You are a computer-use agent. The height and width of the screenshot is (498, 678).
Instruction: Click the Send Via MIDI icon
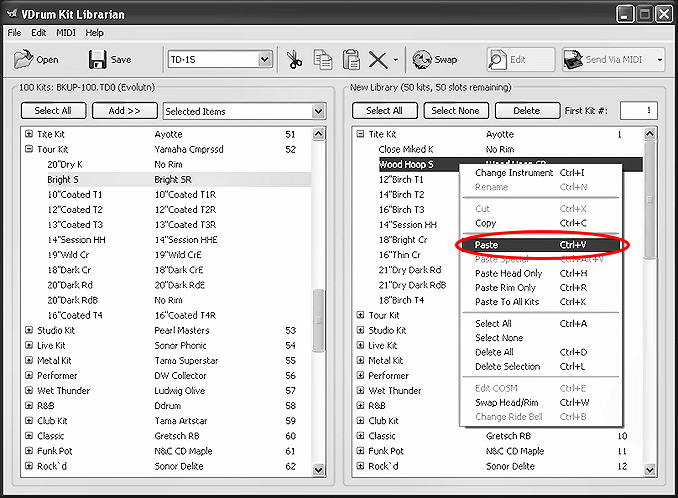(x=573, y=60)
